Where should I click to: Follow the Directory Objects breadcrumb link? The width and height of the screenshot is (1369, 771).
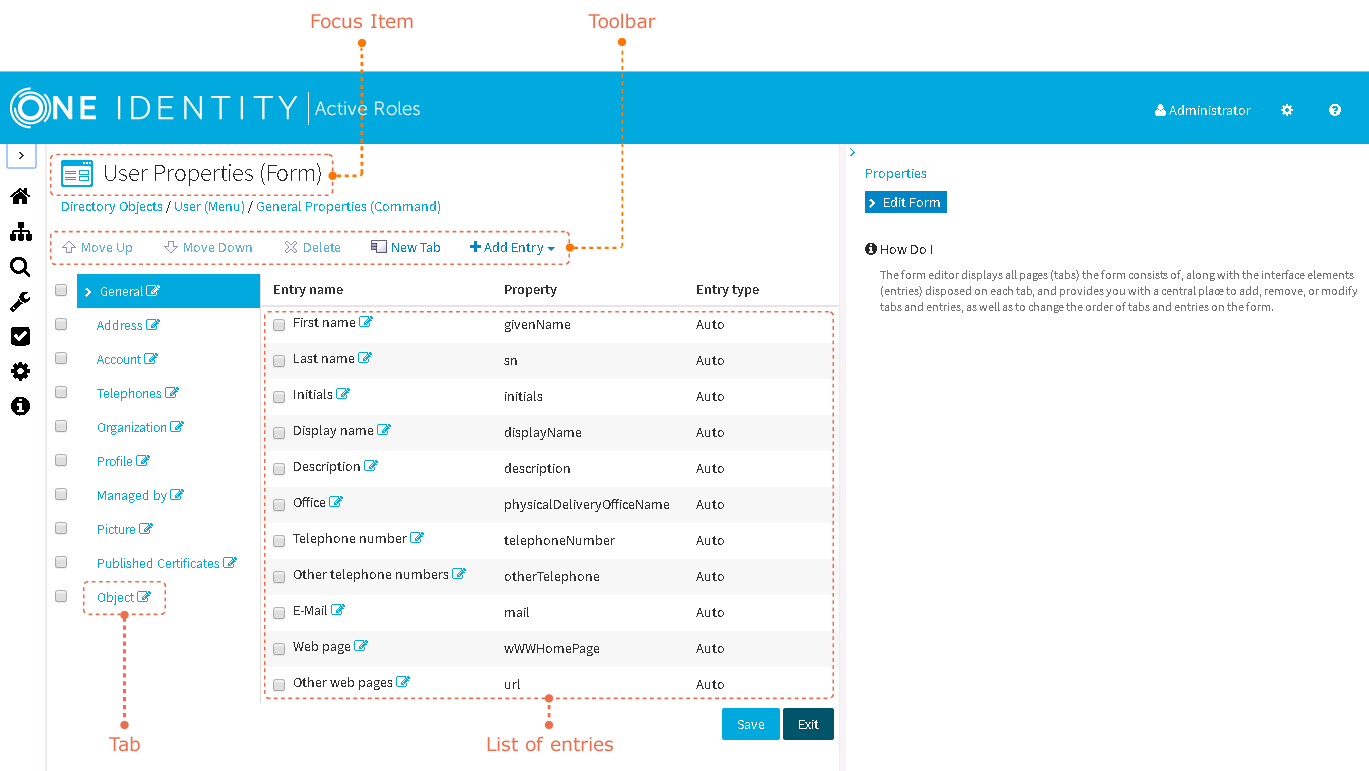(x=111, y=207)
